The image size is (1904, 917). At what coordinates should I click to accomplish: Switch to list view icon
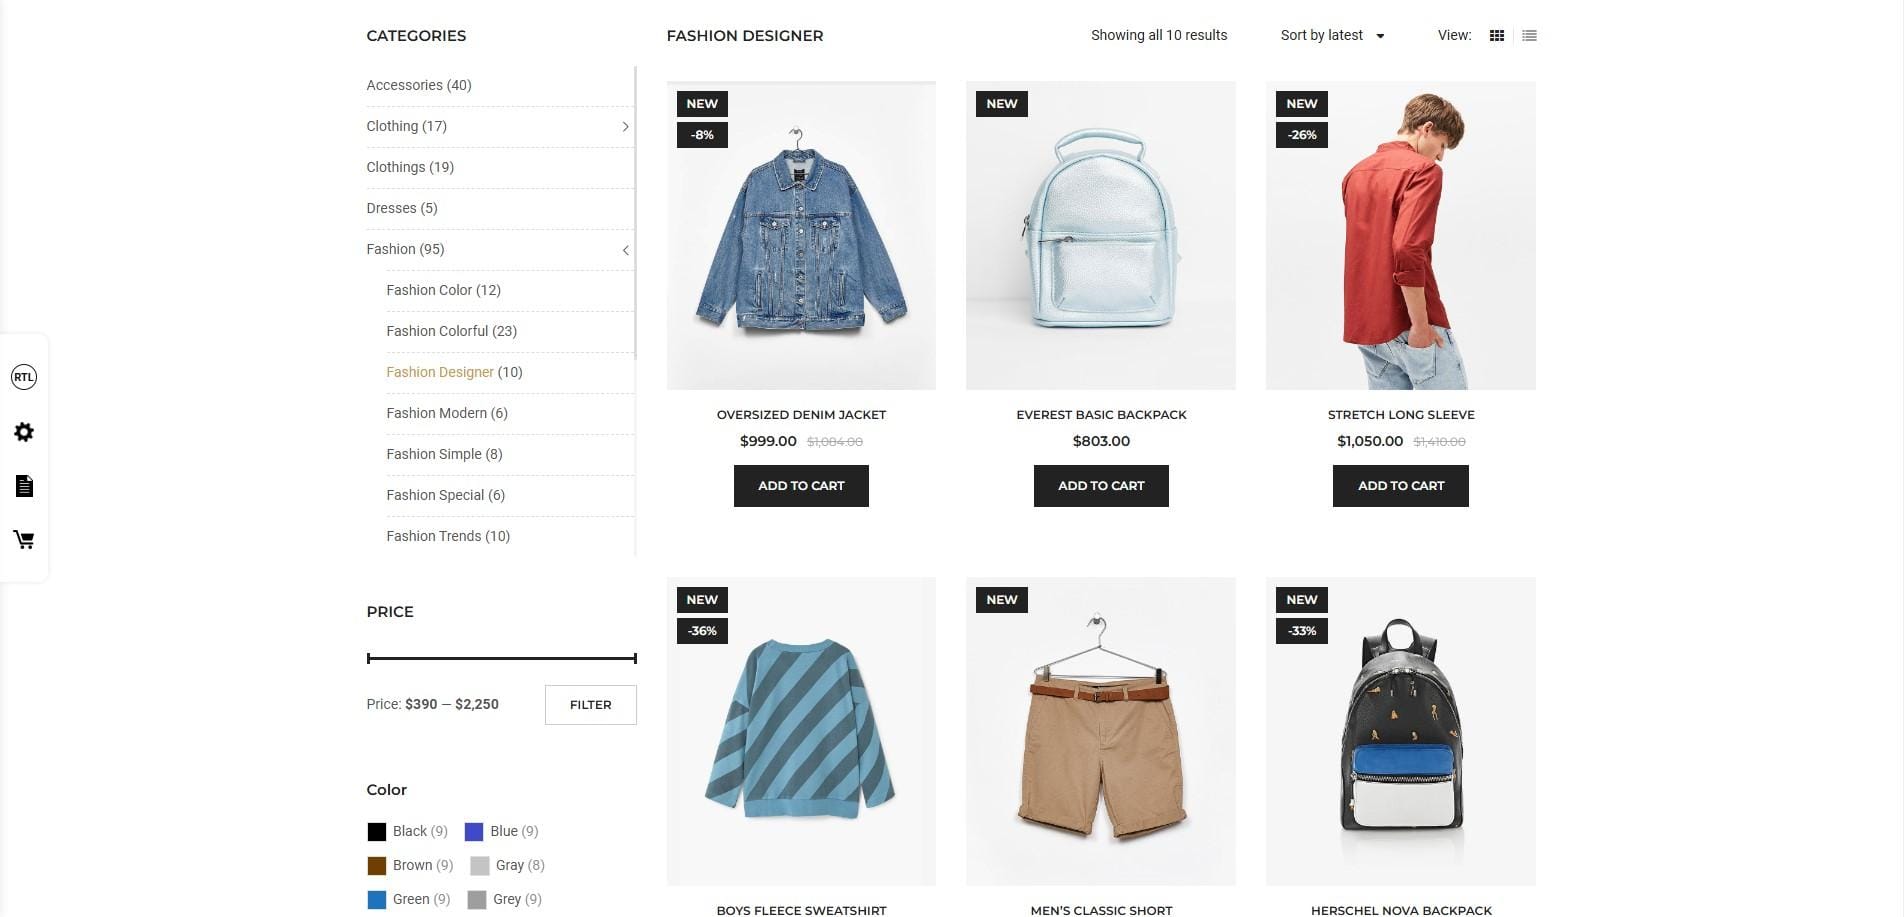click(x=1529, y=36)
